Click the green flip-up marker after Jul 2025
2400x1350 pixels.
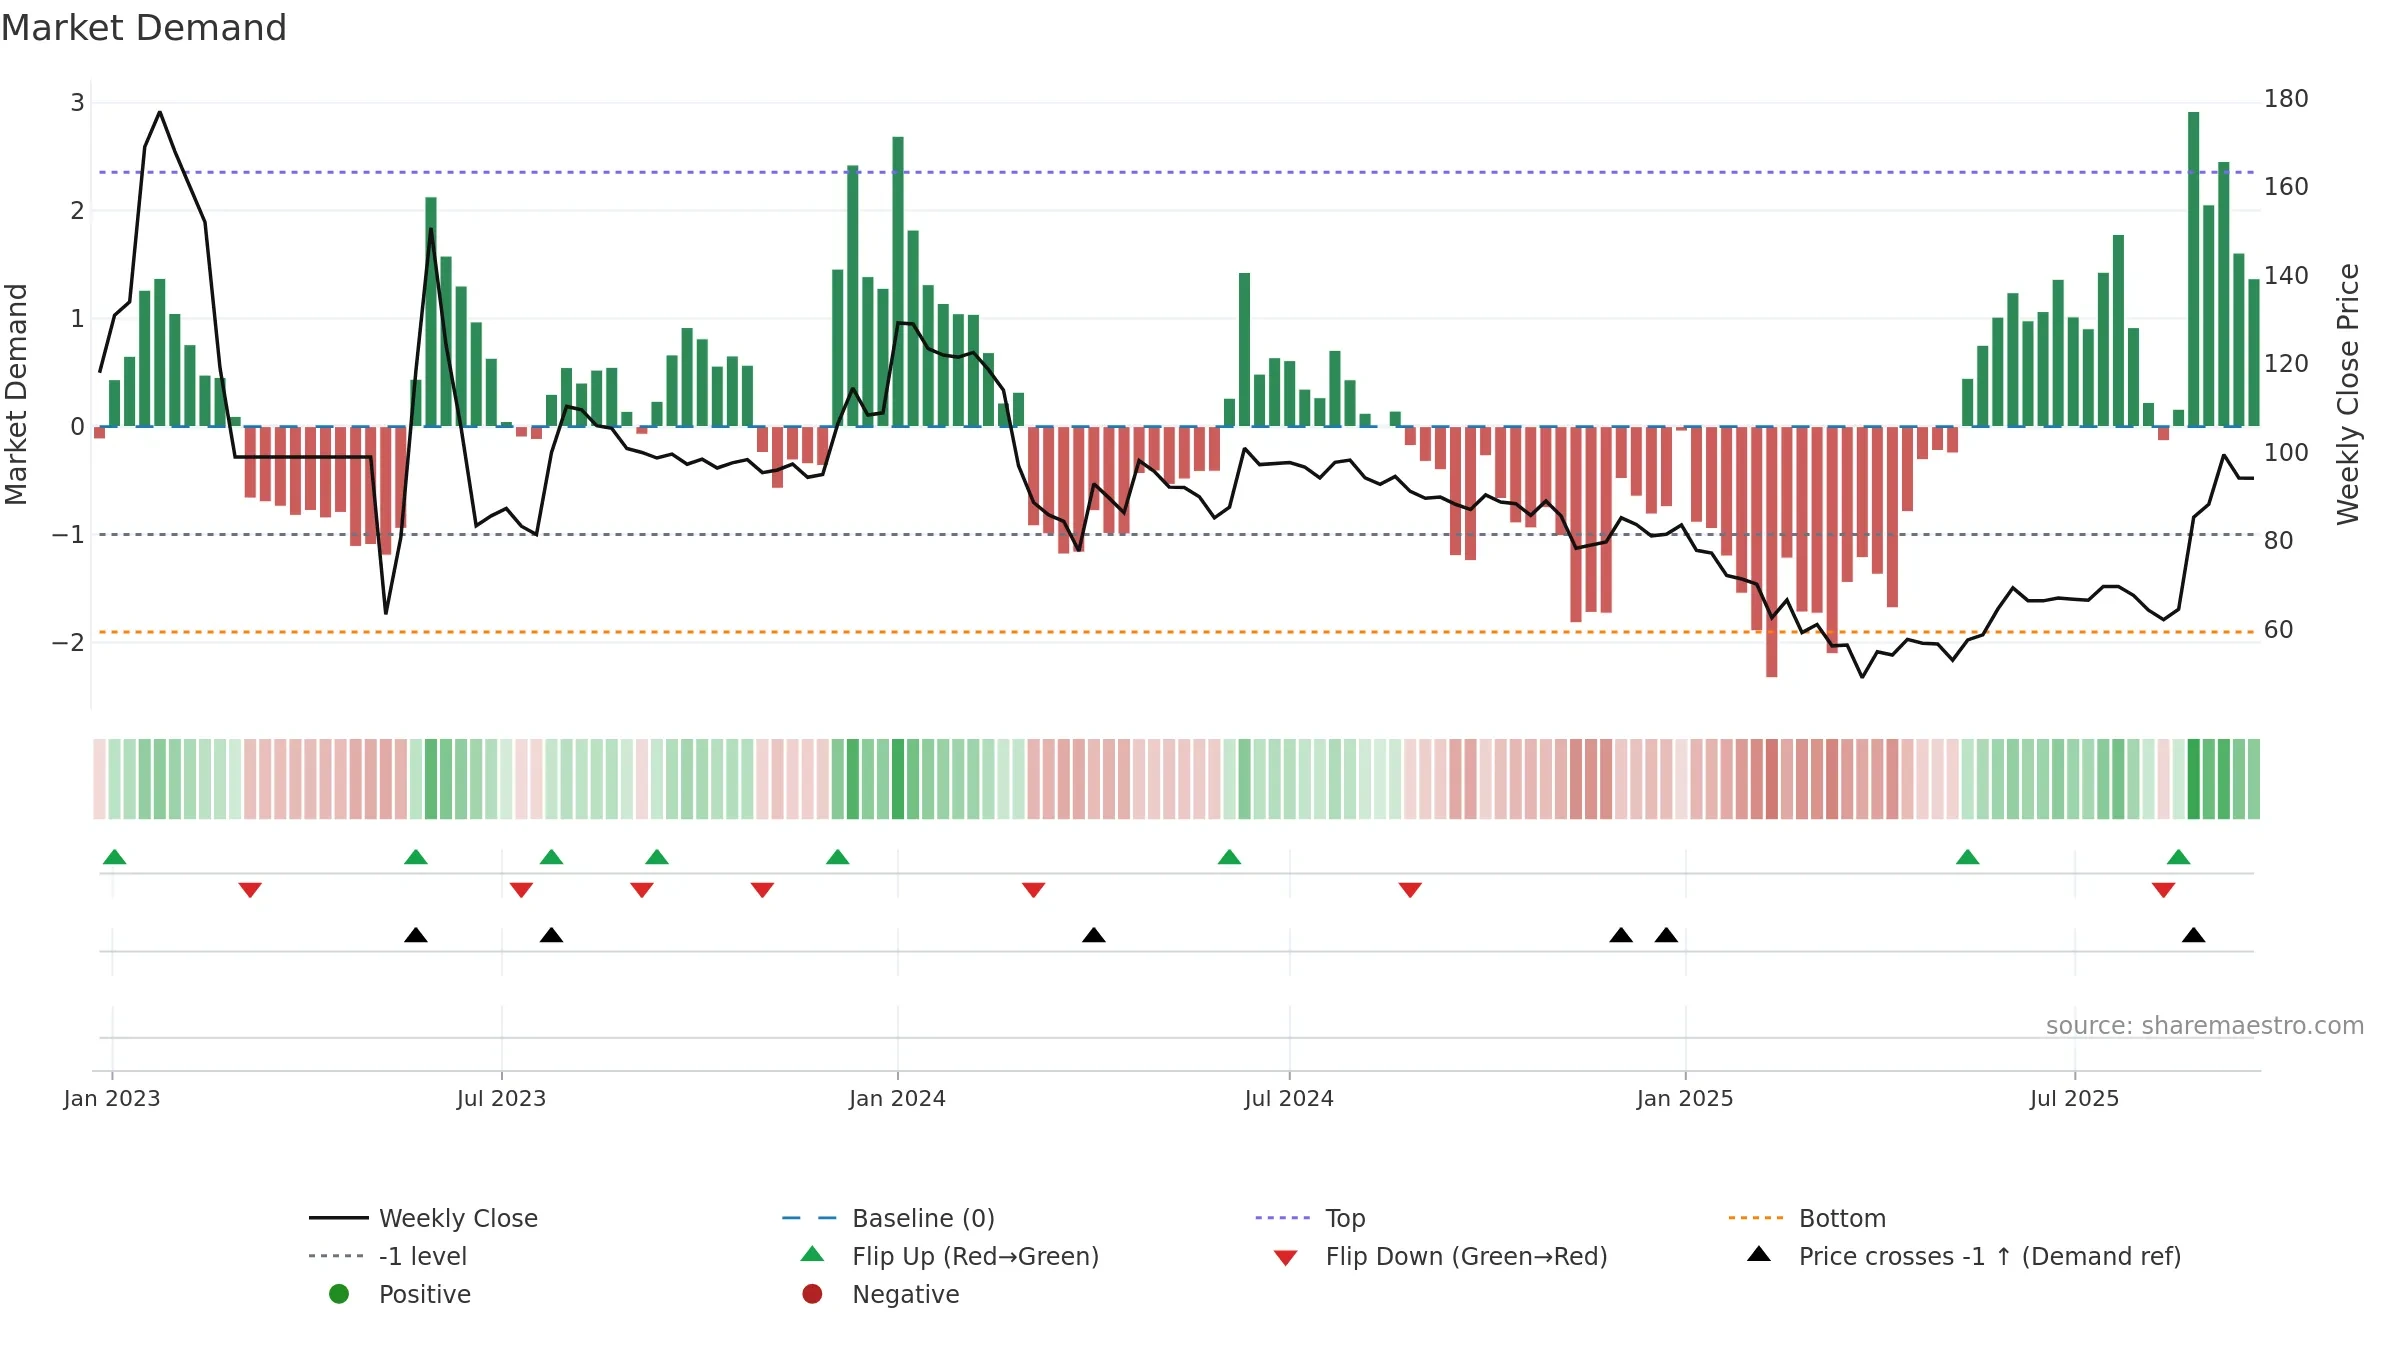click(2178, 857)
